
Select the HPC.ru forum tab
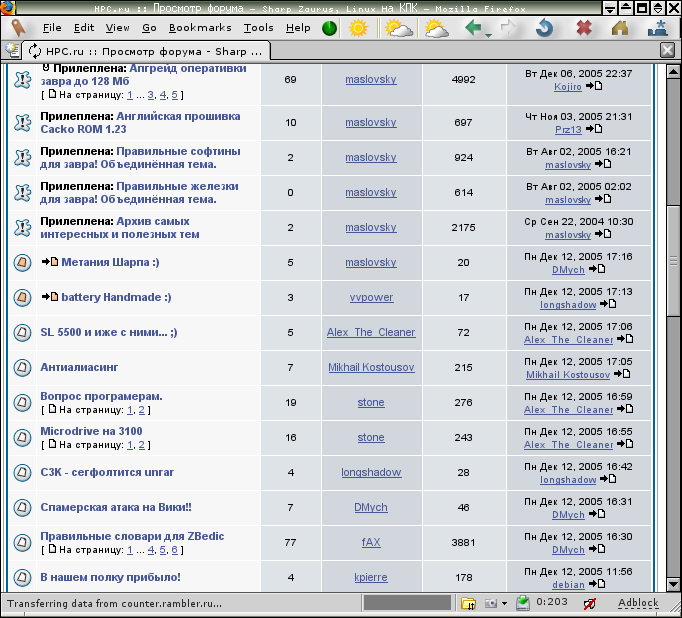click(x=146, y=51)
